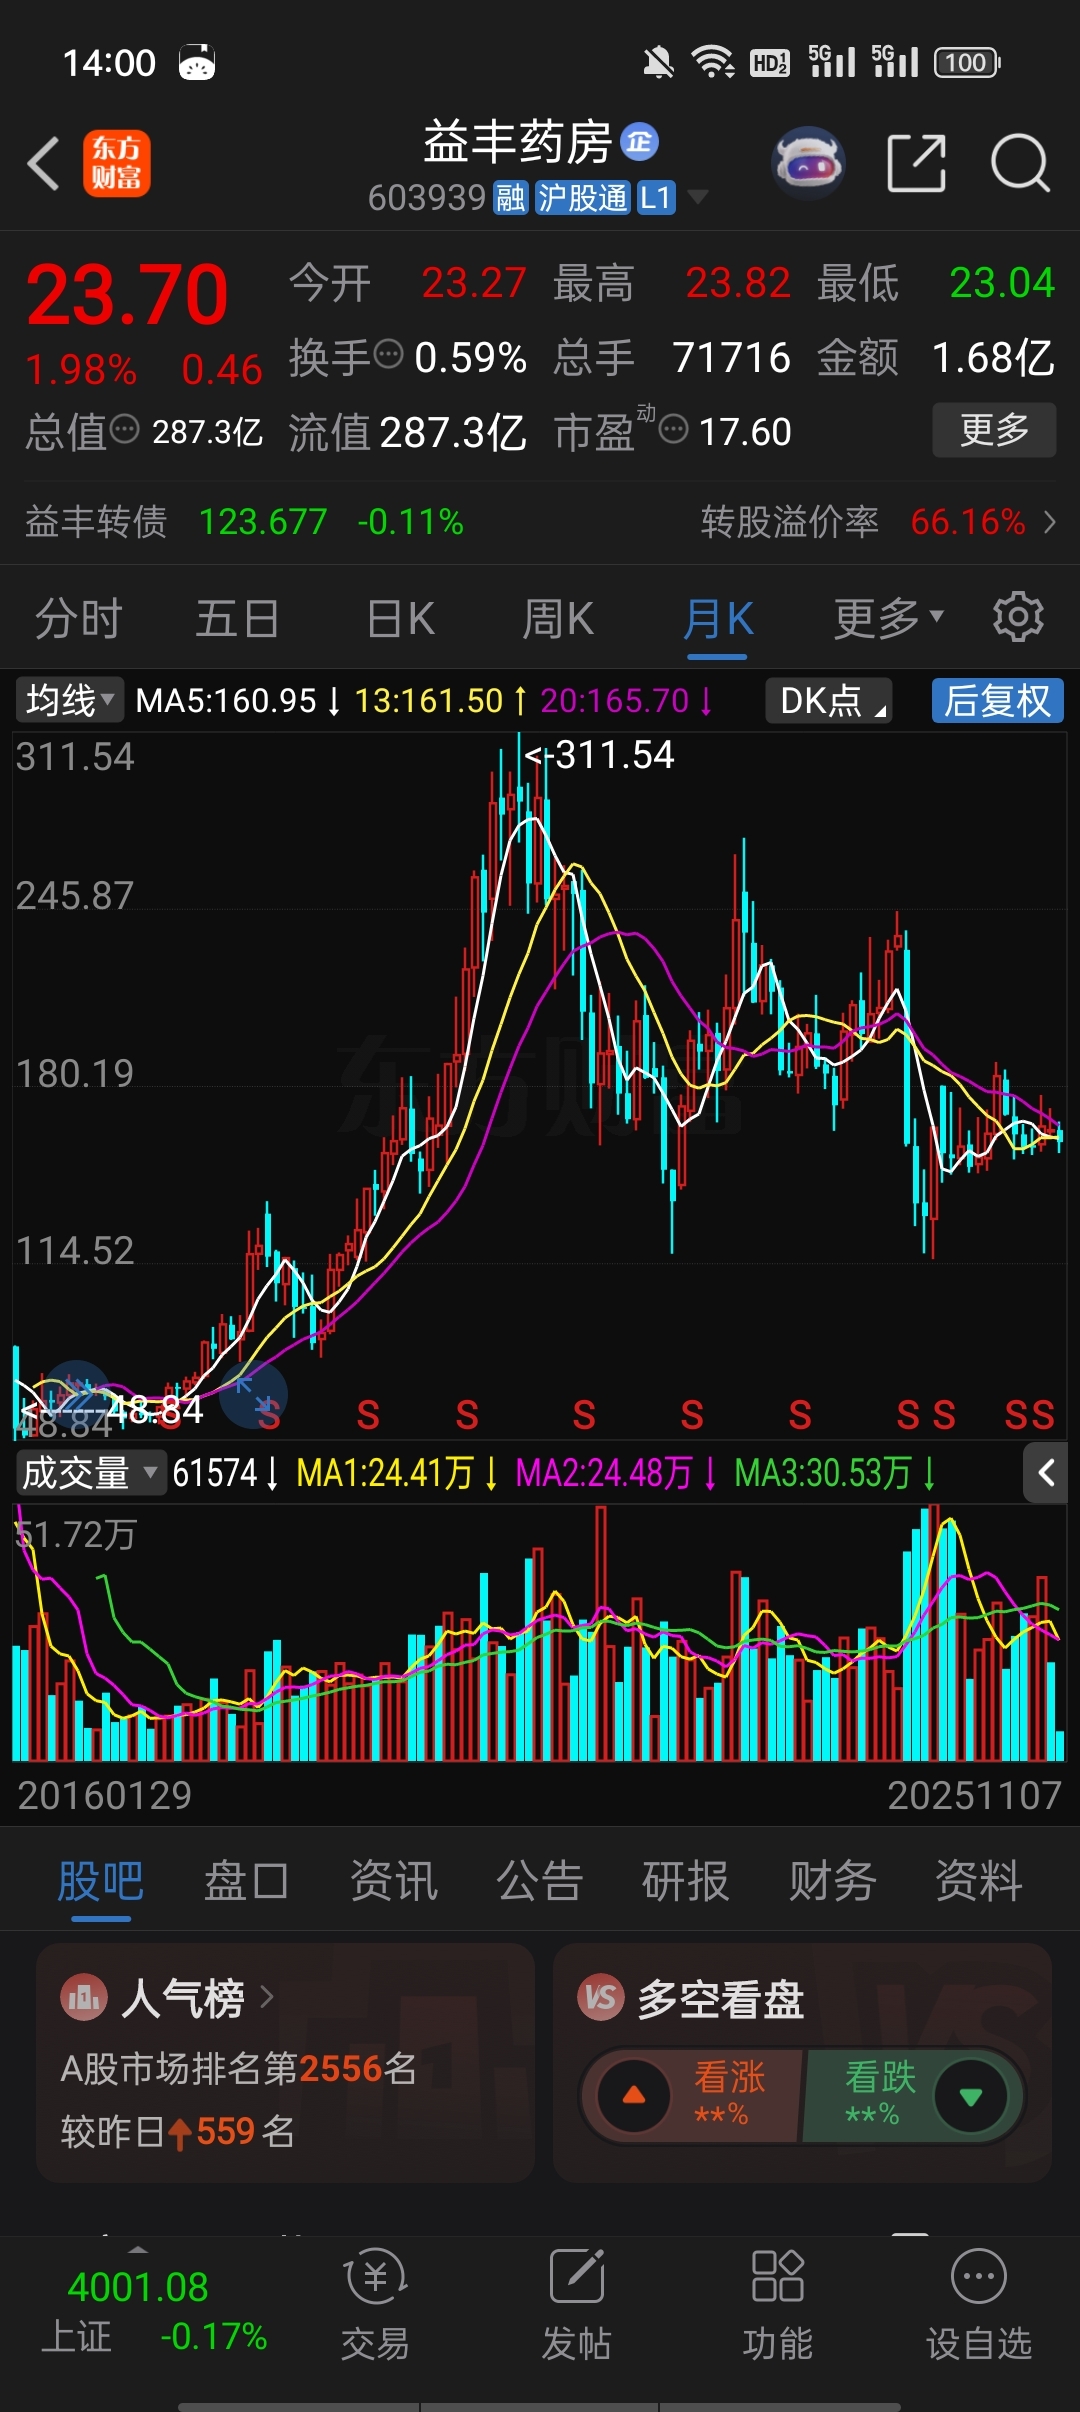Open the 盘口 tab
Image resolution: width=1080 pixels, height=2412 pixels.
click(x=246, y=1880)
